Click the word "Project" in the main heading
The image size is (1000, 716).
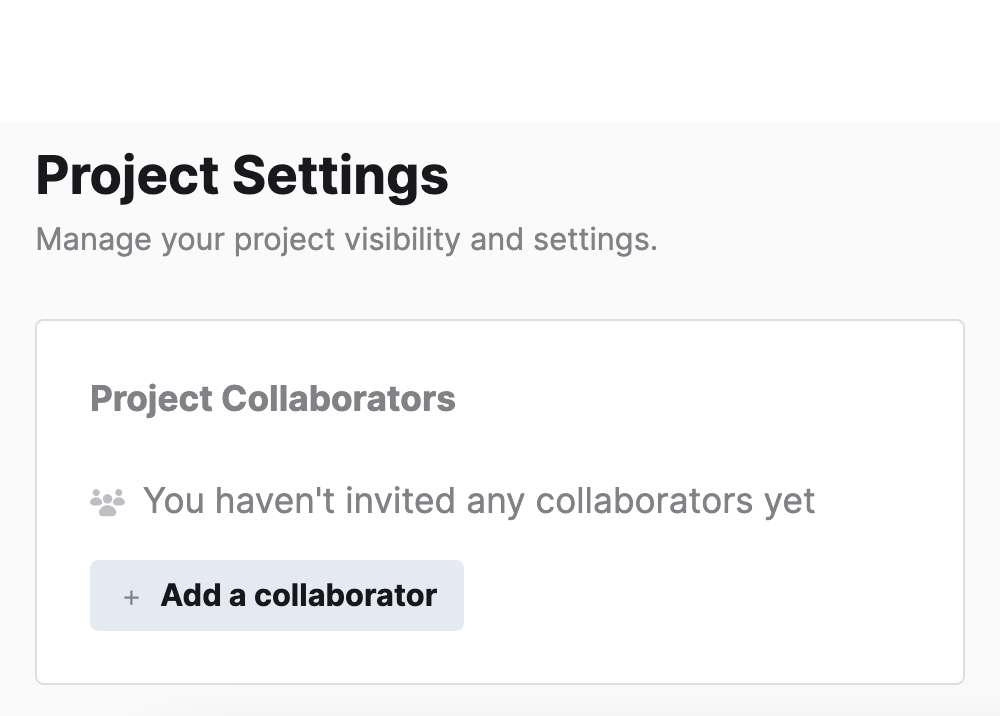pyautogui.click(x=127, y=176)
